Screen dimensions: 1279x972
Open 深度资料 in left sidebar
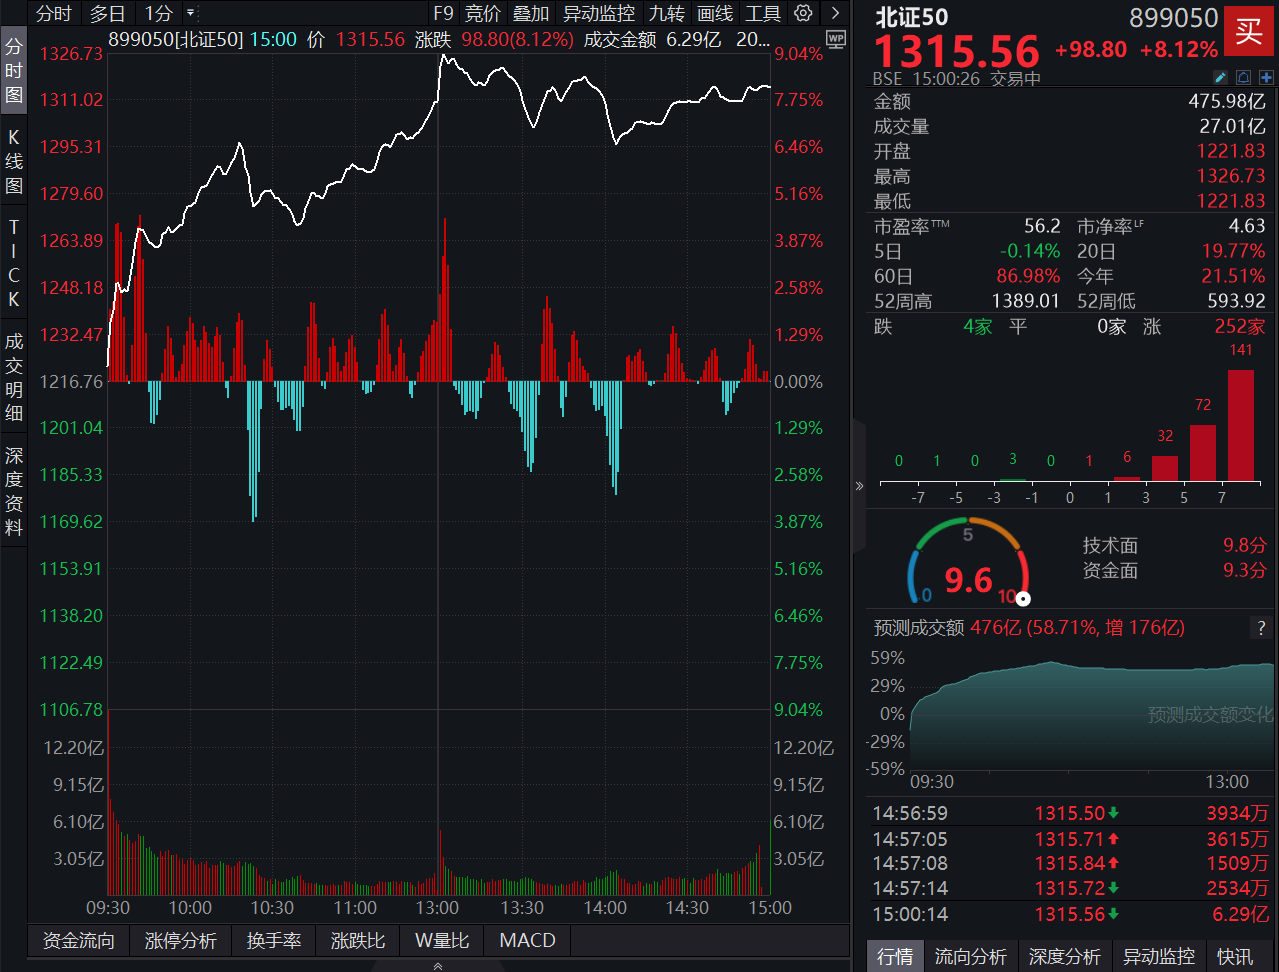click(x=13, y=490)
